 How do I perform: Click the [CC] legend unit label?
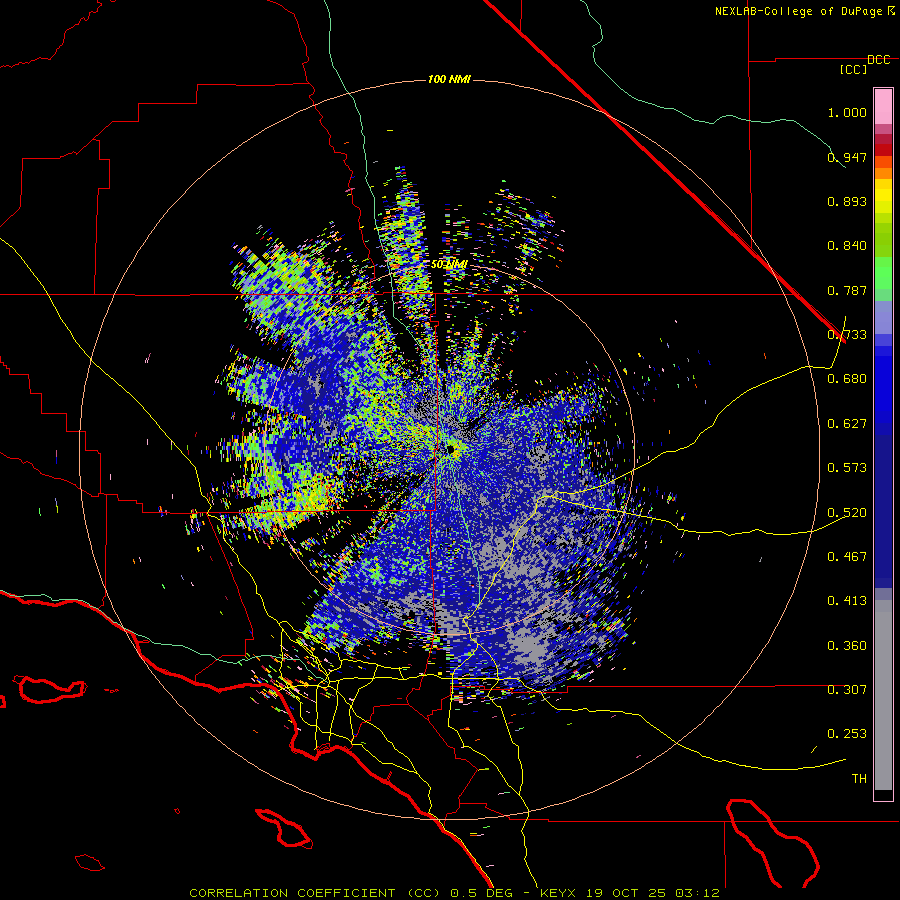(853, 69)
